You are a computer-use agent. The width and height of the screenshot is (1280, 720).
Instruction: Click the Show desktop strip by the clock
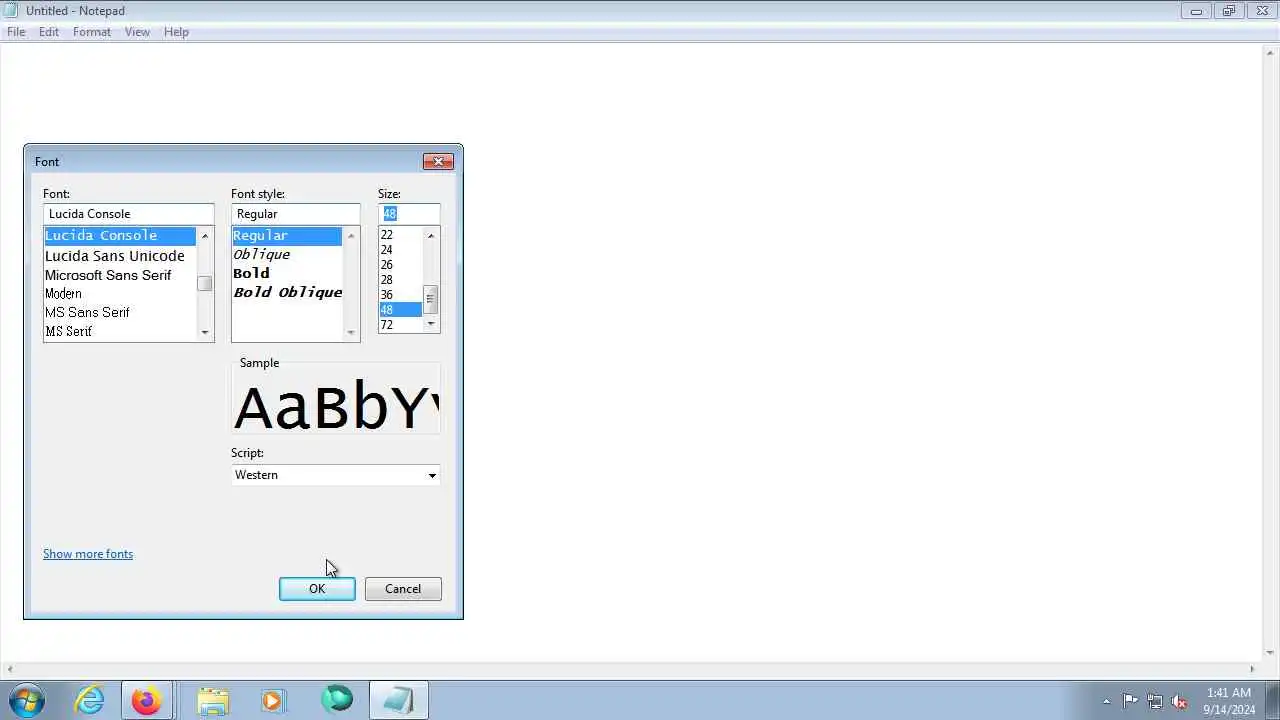1273,700
